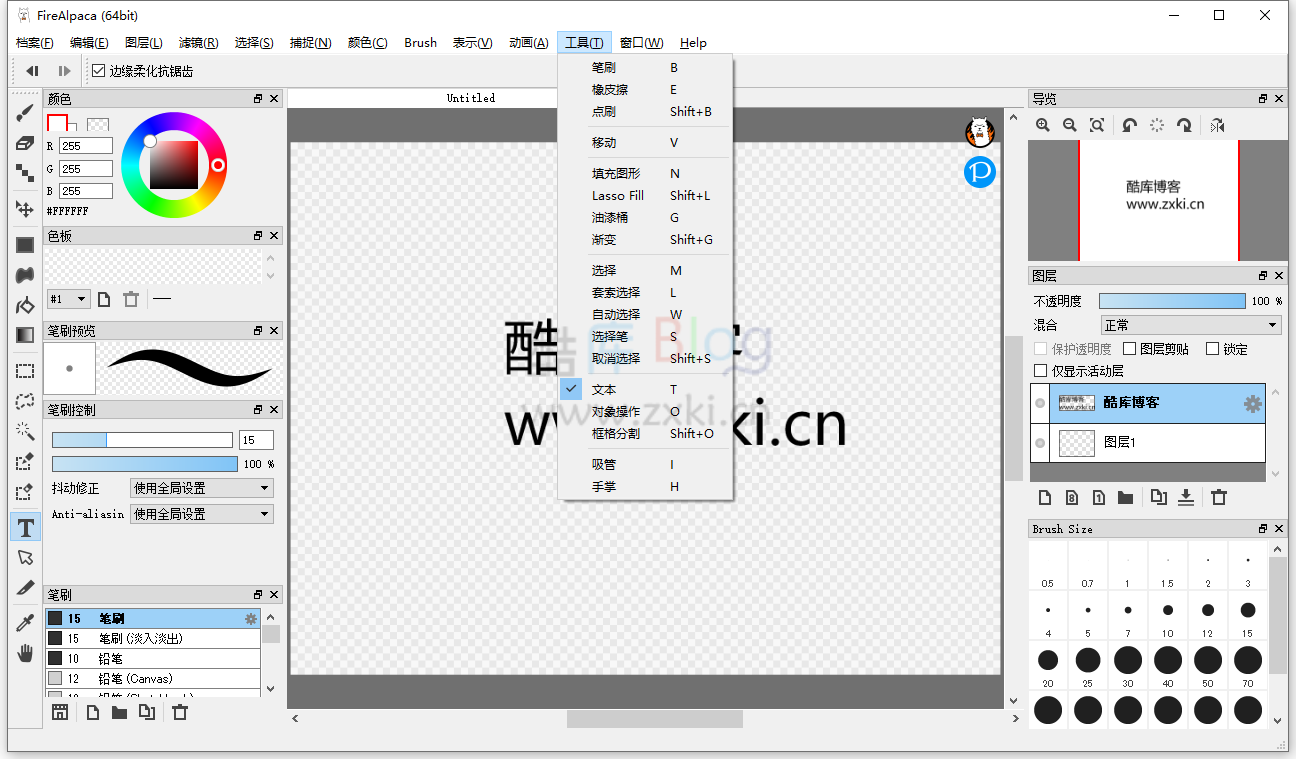This screenshot has height=759, width=1296.
Task: Open the 滤镜 menu in the menu bar
Action: pos(197,42)
